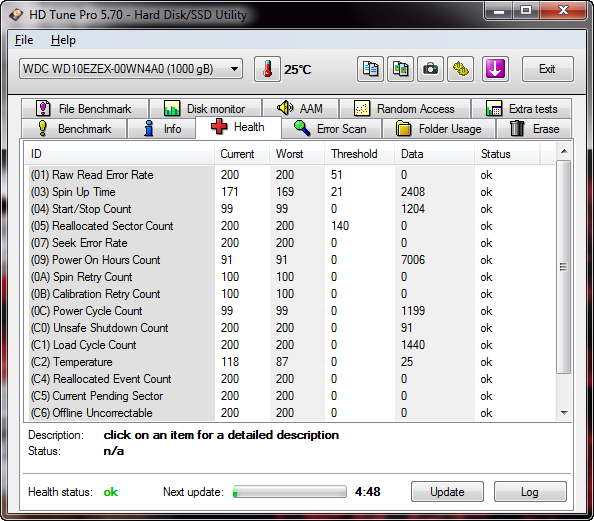Click the copy screenshot to clipboard icon
This screenshot has width=594, height=521.
(400, 69)
